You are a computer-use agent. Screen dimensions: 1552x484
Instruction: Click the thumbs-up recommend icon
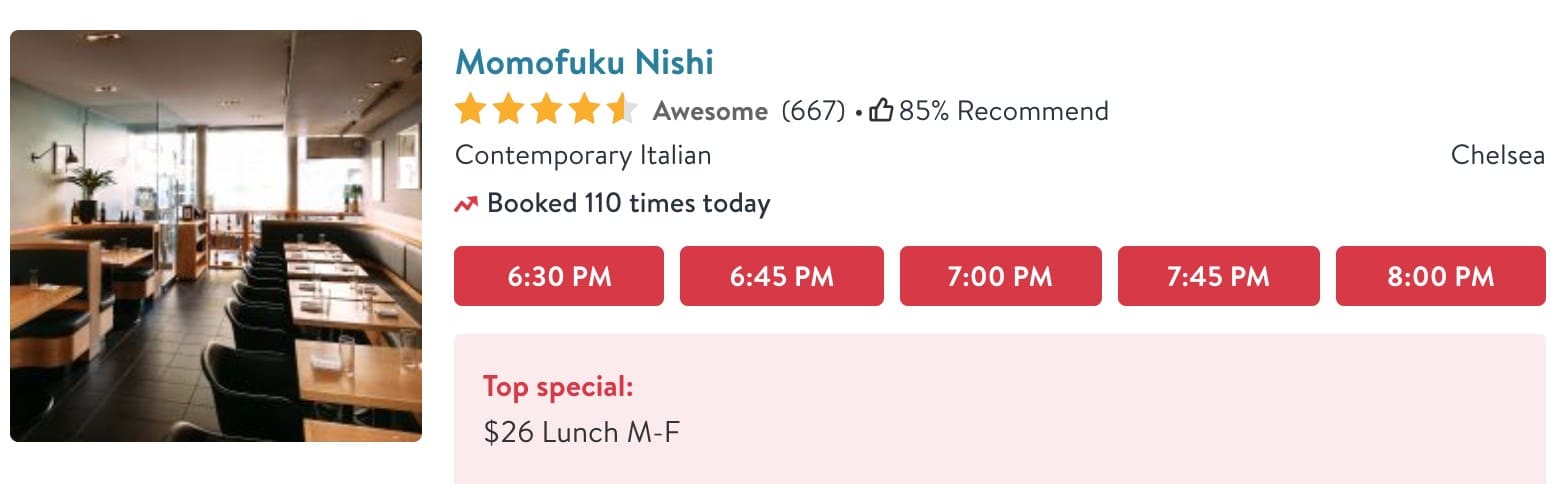pyautogui.click(x=880, y=110)
